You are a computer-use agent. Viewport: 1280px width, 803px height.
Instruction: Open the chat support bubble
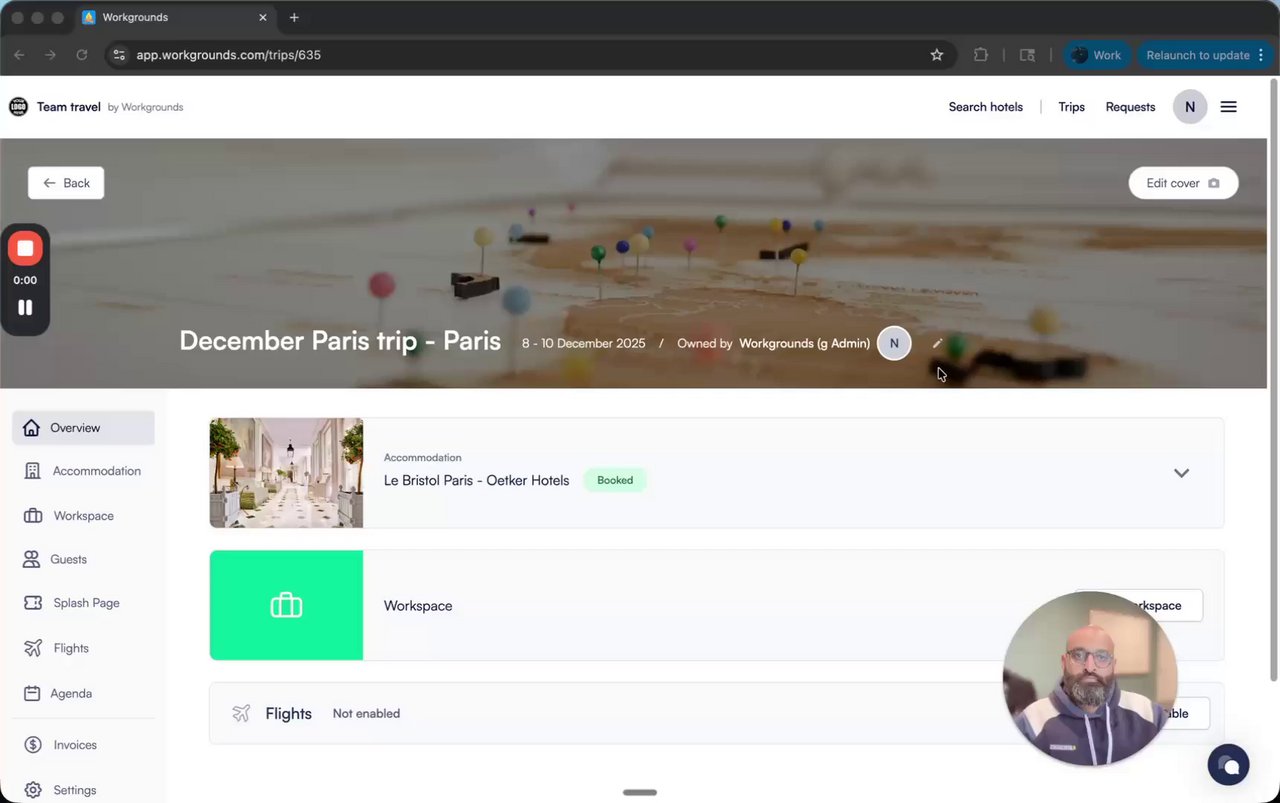tap(1229, 766)
